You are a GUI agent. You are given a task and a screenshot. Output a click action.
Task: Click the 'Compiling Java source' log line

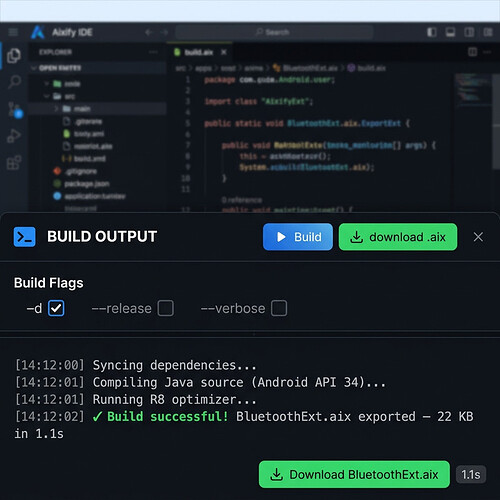click(200, 382)
